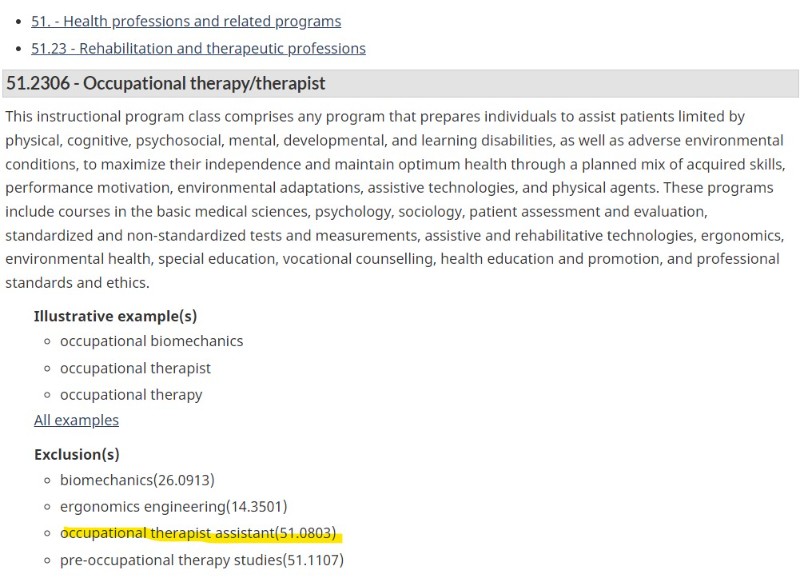This screenshot has width=800, height=582.
Task: Open '51.23 - Rehabilitation and therapeutic professions' link
Action: pos(198,48)
